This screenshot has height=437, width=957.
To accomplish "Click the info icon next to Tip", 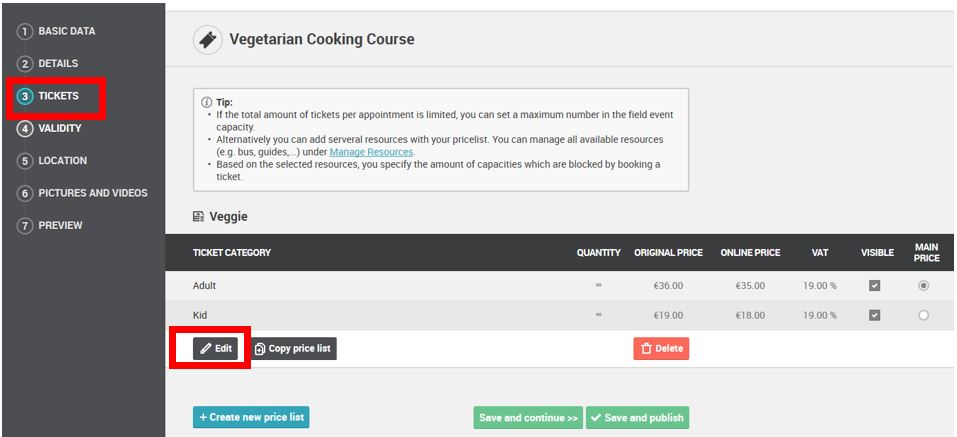I will (206, 103).
